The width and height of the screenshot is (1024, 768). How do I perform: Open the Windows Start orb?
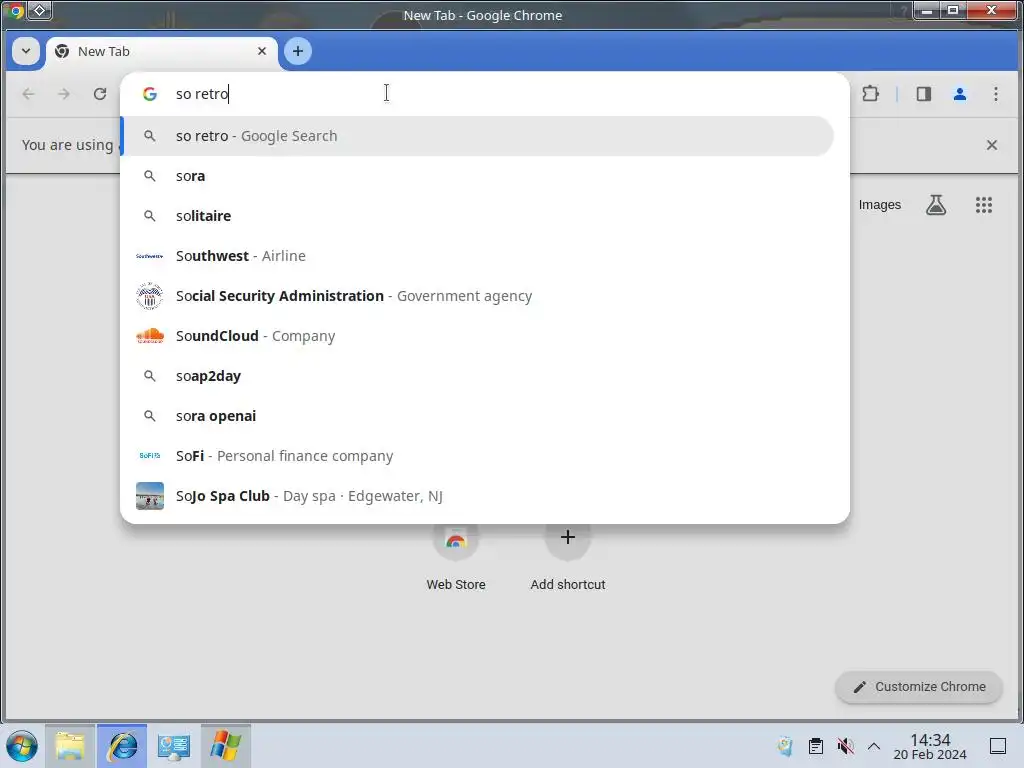click(22, 746)
